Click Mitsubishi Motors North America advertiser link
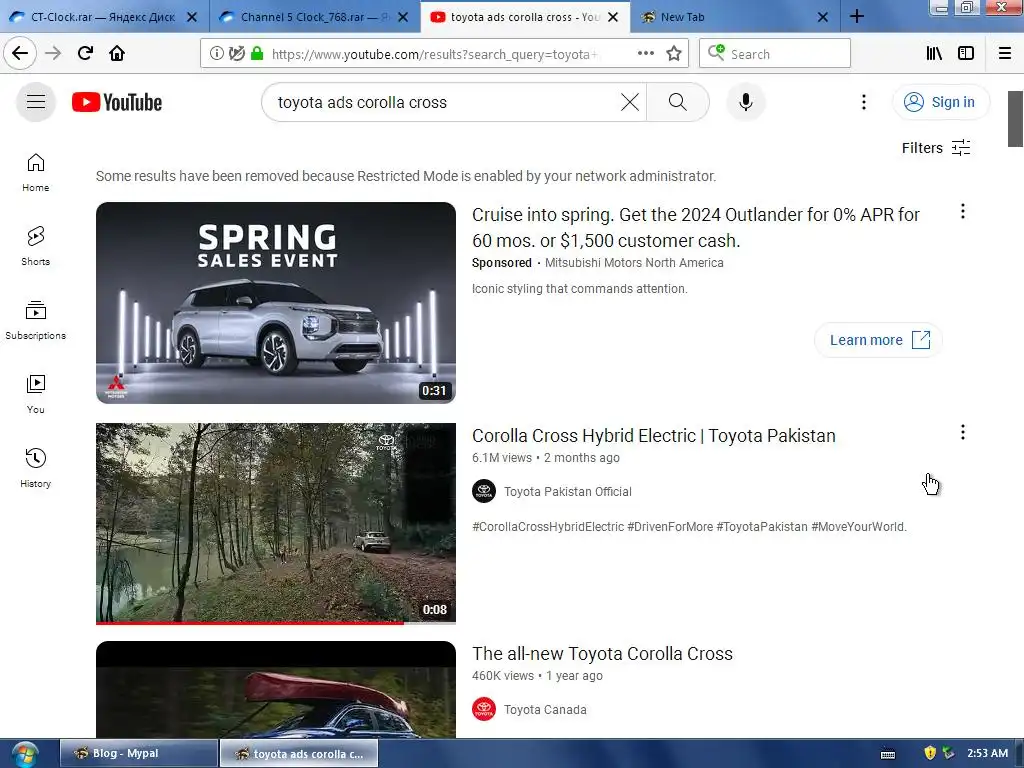The width and height of the screenshot is (1024, 768). [634, 263]
